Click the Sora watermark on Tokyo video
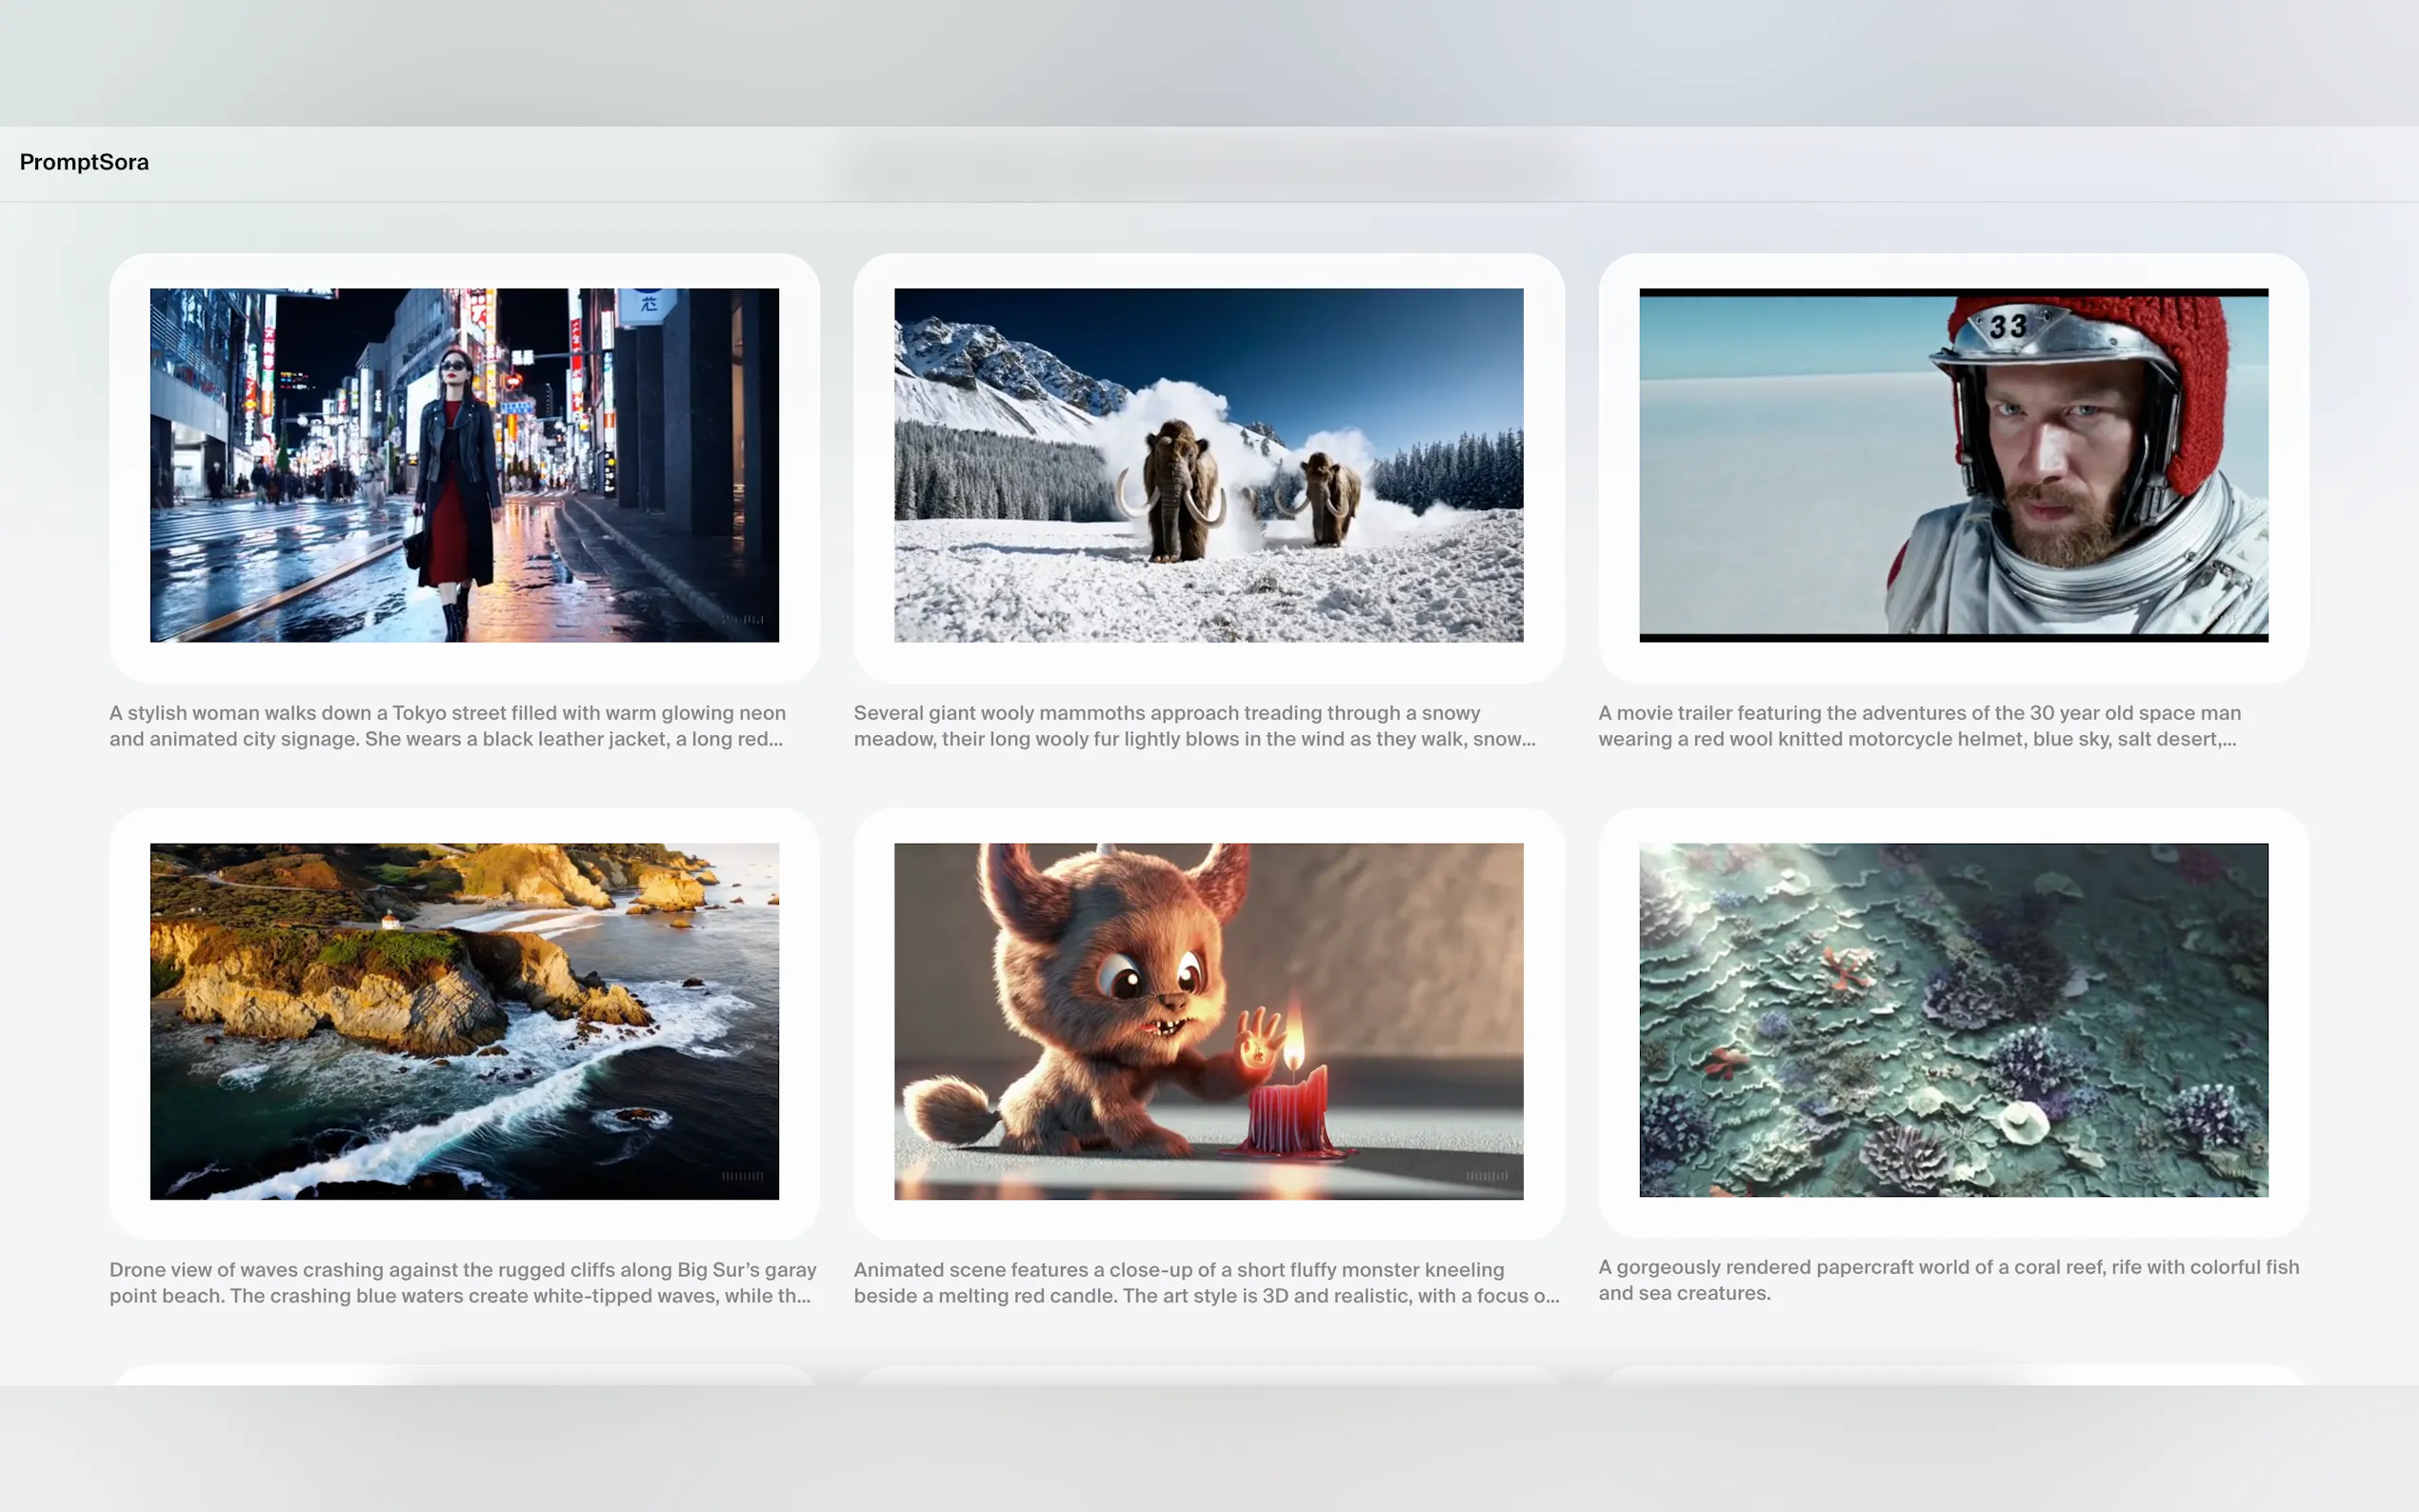 click(743, 620)
